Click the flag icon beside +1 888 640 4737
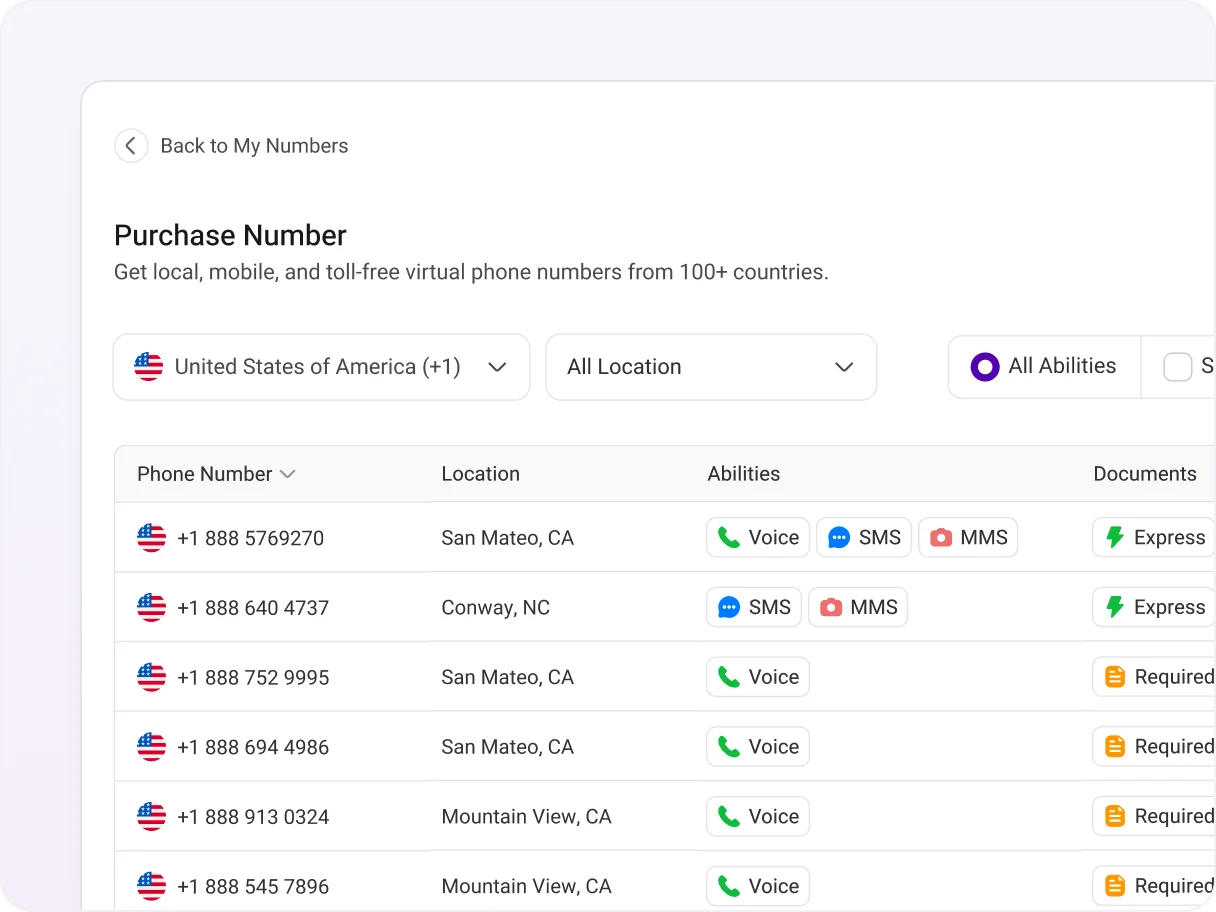This screenshot has height=912, width=1216. click(151, 607)
